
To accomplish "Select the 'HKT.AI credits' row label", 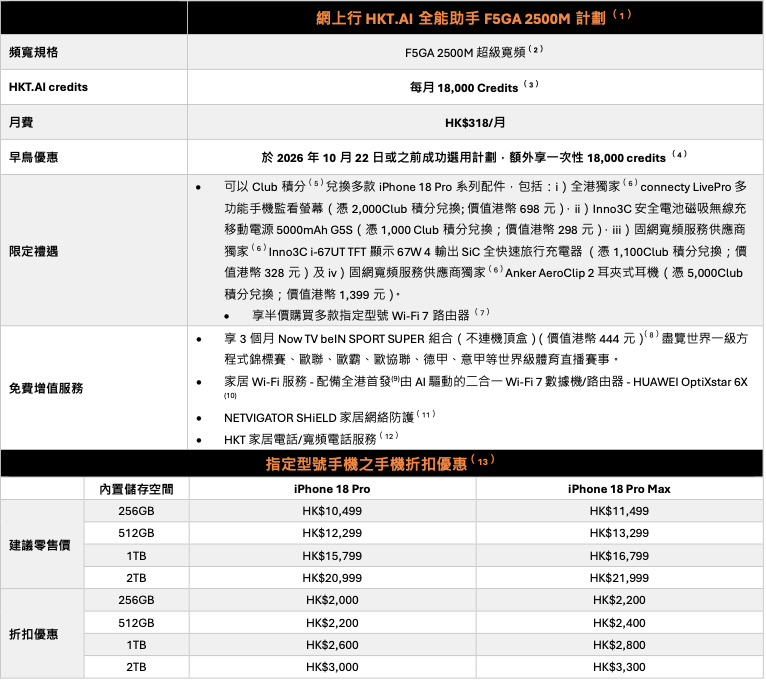I will [x=48, y=87].
